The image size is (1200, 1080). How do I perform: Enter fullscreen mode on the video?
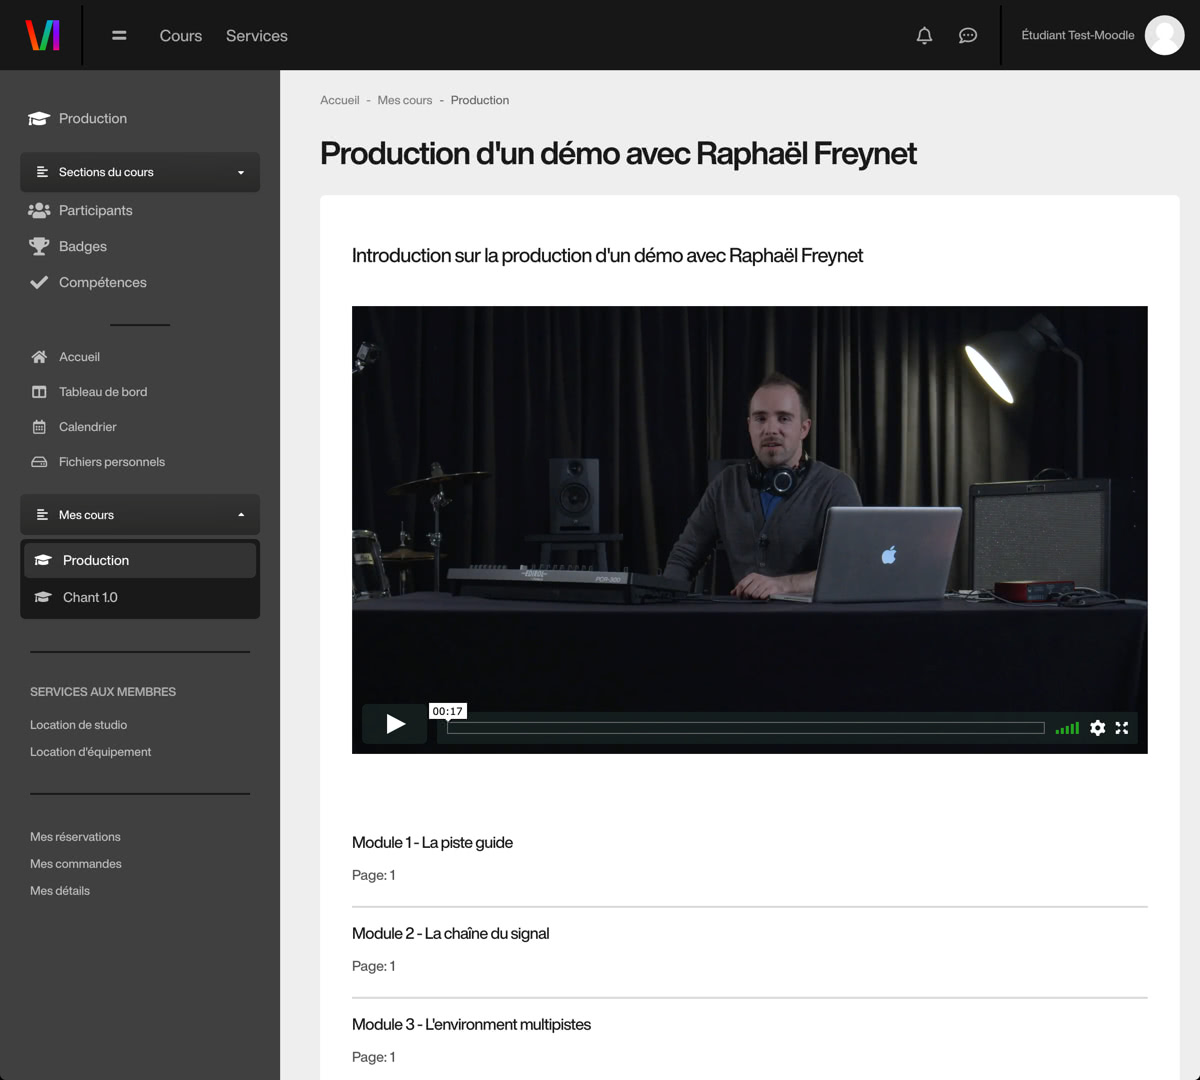click(x=1122, y=728)
